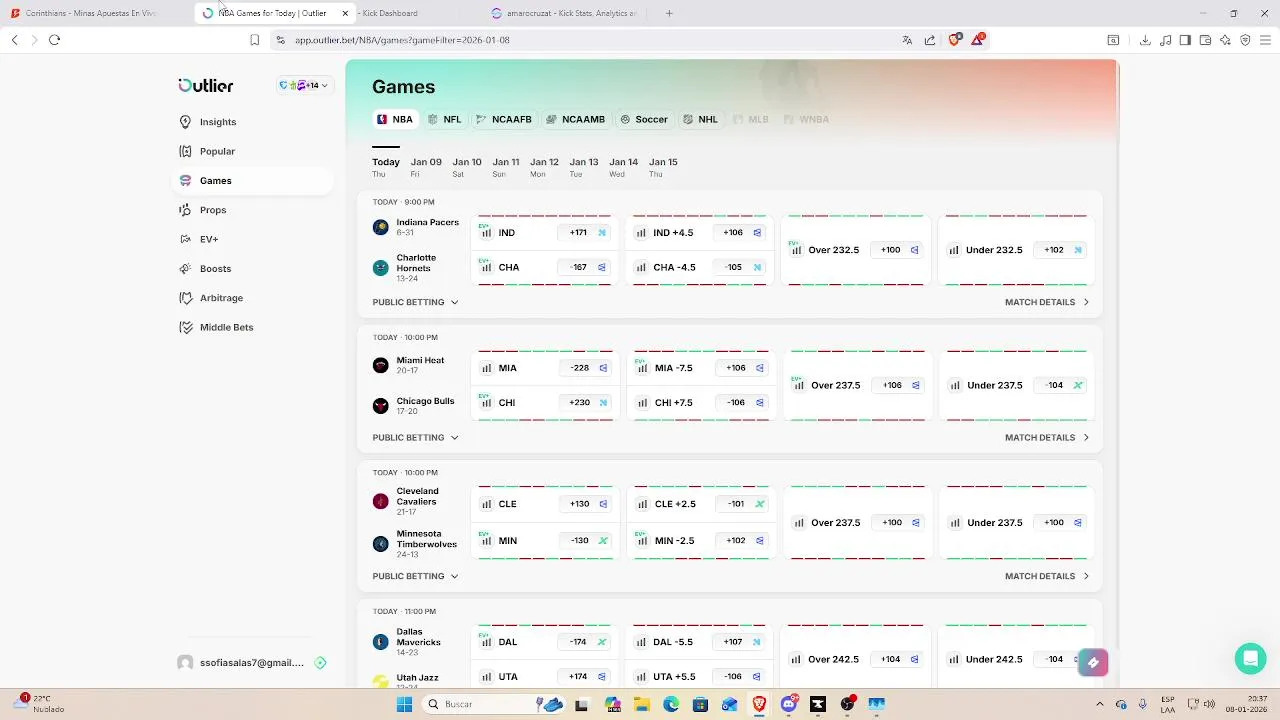Switch to the NBA league tab

394,119
